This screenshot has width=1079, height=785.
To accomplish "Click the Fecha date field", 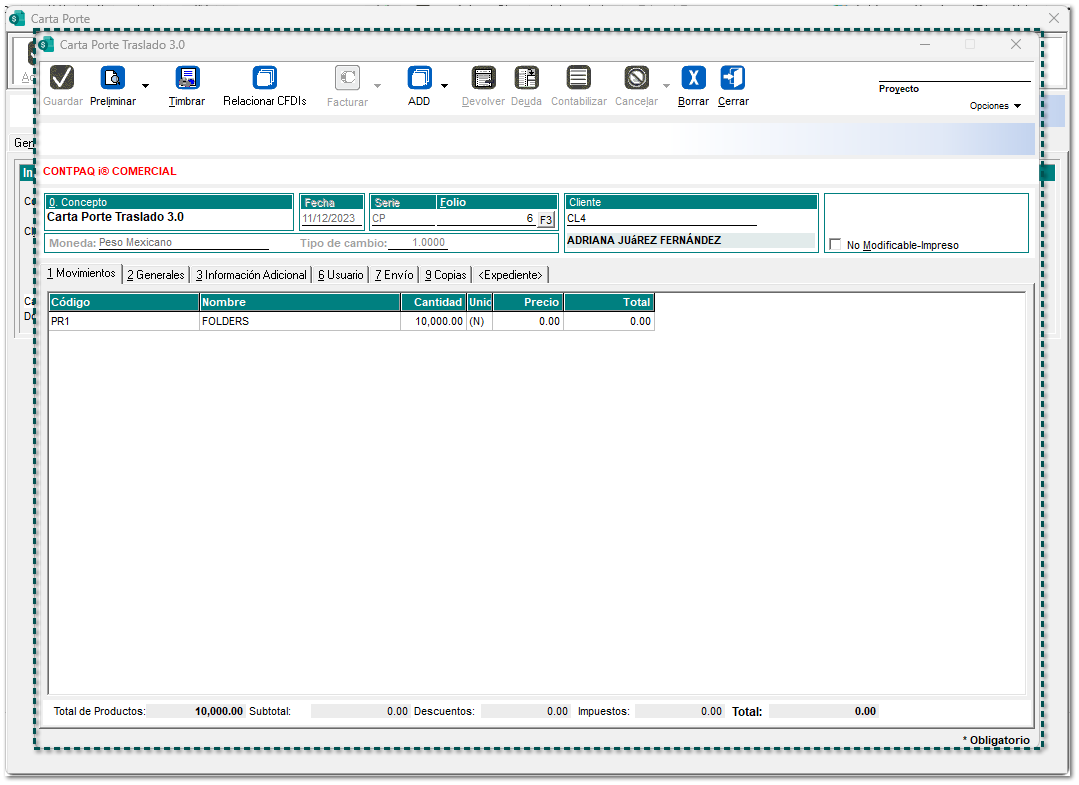I will click(x=330, y=219).
